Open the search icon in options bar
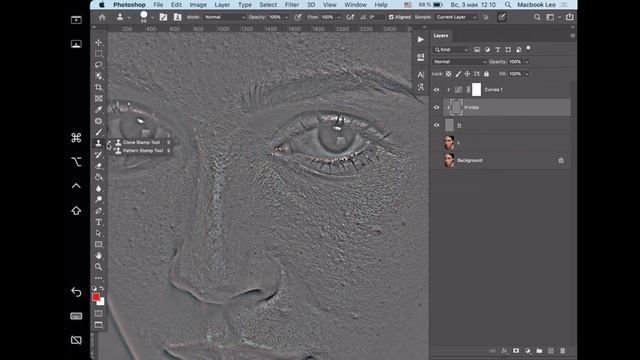 click(537, 17)
